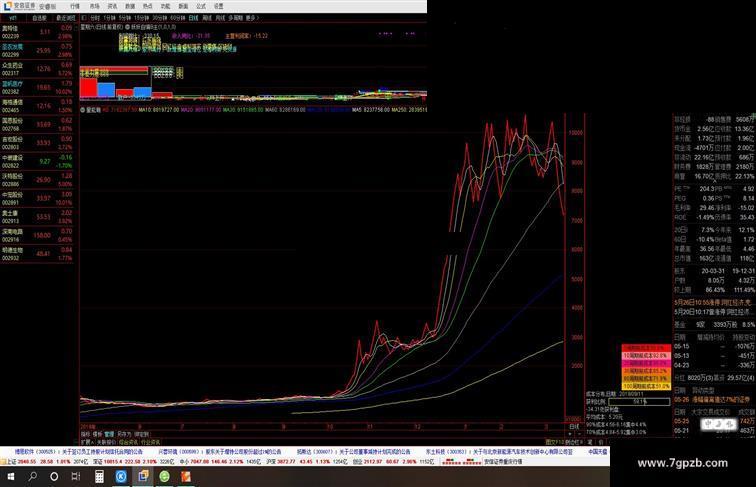Select the 30分钟 period tab
Screen dimensions: 756x487
[160, 18]
